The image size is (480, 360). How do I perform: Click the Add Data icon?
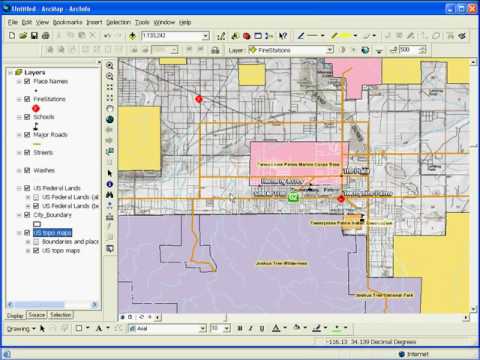click(132, 36)
